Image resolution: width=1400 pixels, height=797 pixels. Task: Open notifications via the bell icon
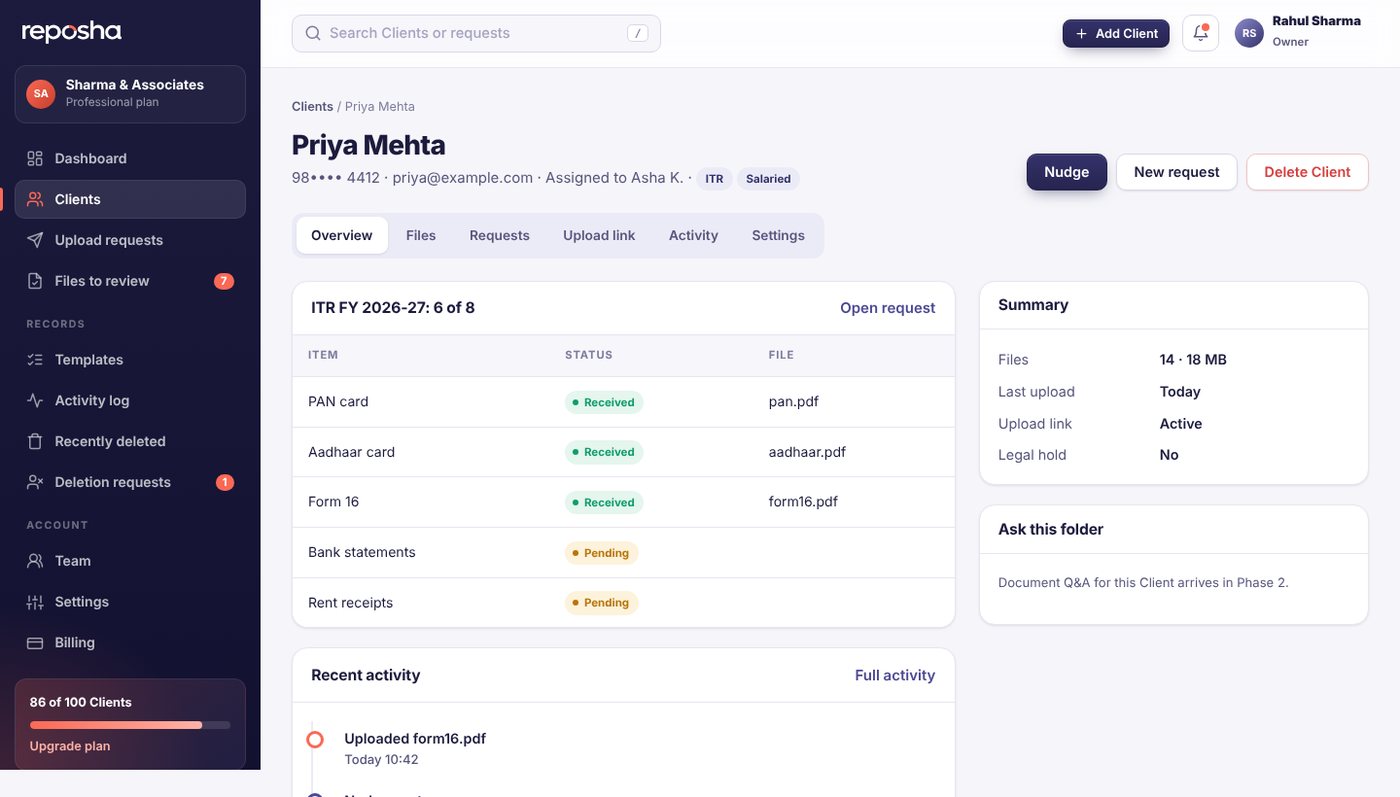[1200, 33]
